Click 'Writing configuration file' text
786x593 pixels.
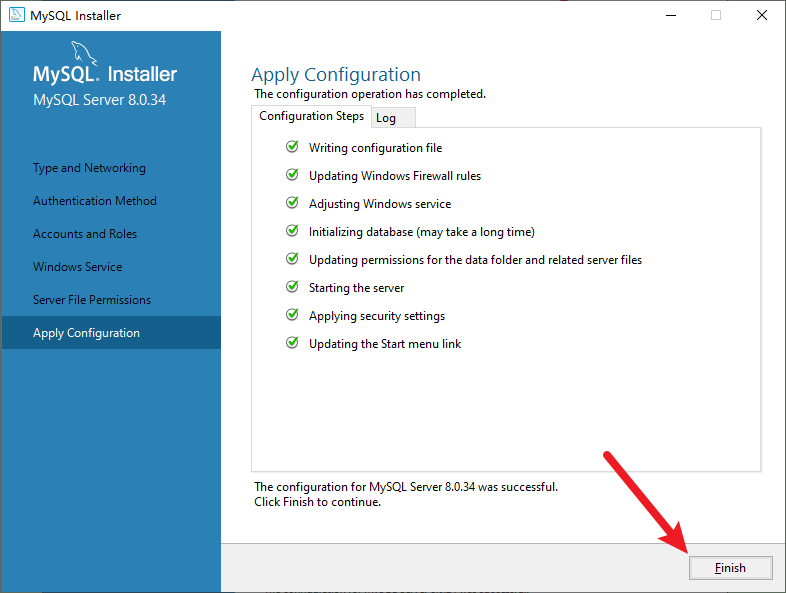point(375,148)
